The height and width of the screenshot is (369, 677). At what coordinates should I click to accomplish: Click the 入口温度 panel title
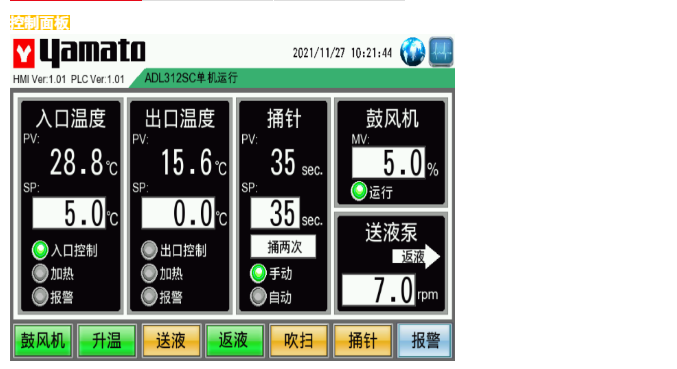pos(71,118)
